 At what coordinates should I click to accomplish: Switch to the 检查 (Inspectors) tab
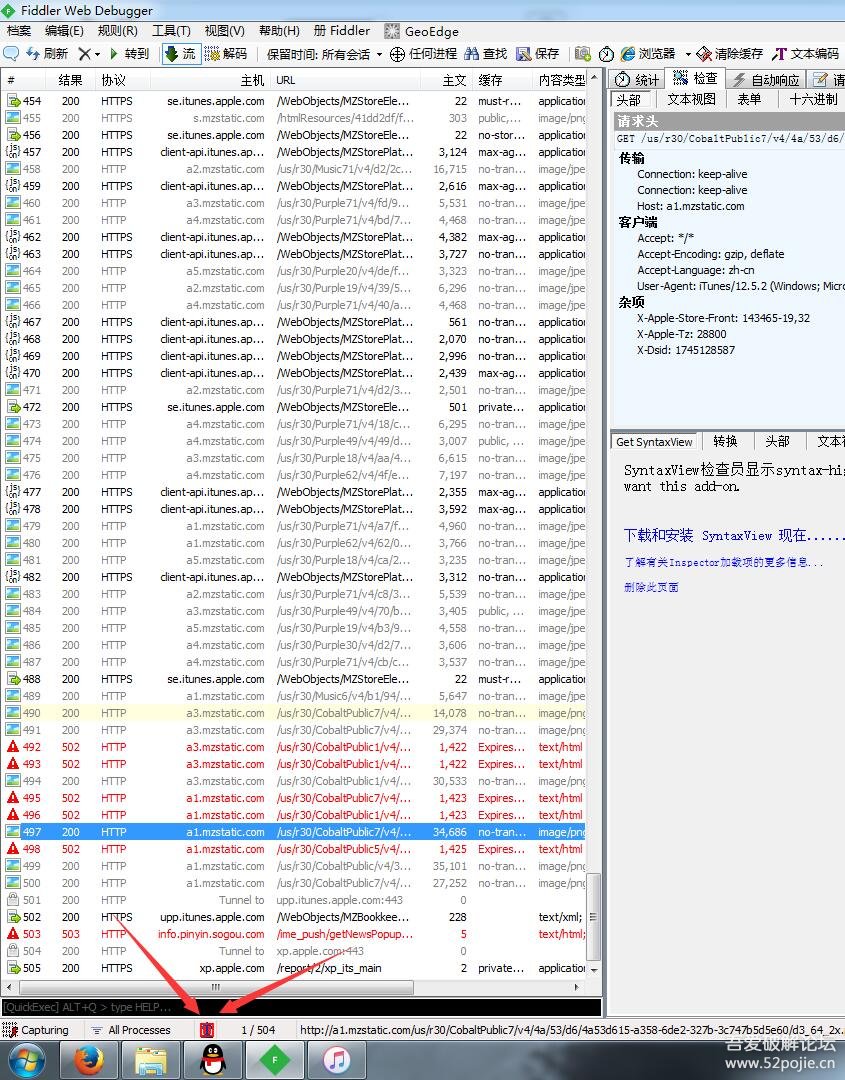point(696,79)
